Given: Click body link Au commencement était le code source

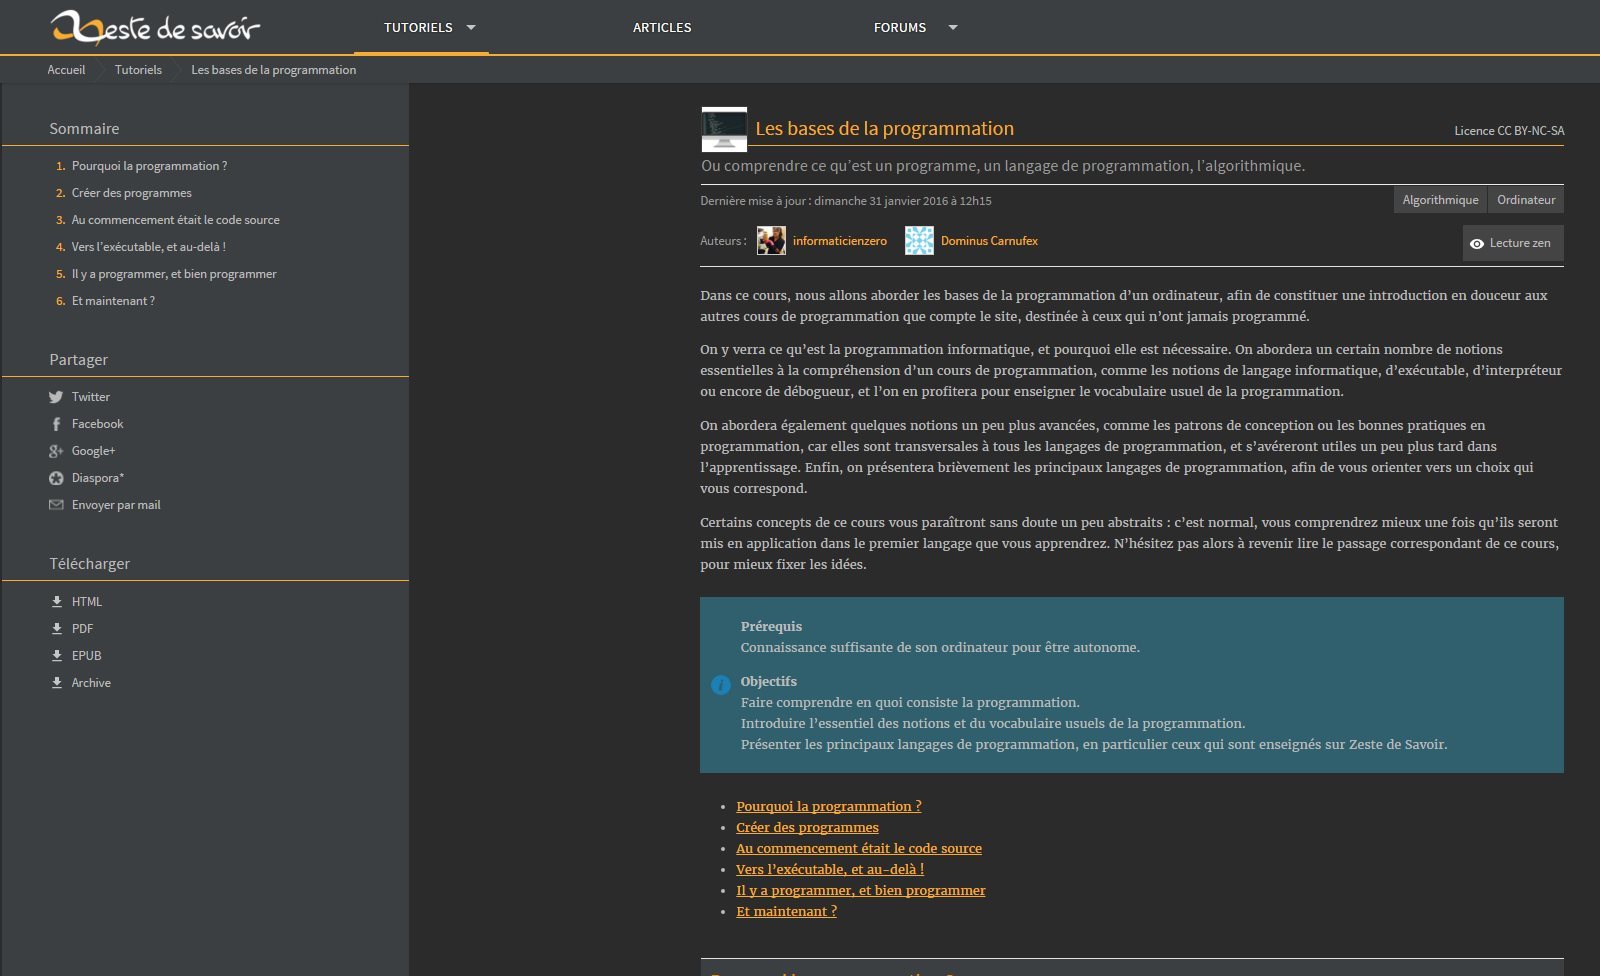Looking at the screenshot, I should 859,848.
